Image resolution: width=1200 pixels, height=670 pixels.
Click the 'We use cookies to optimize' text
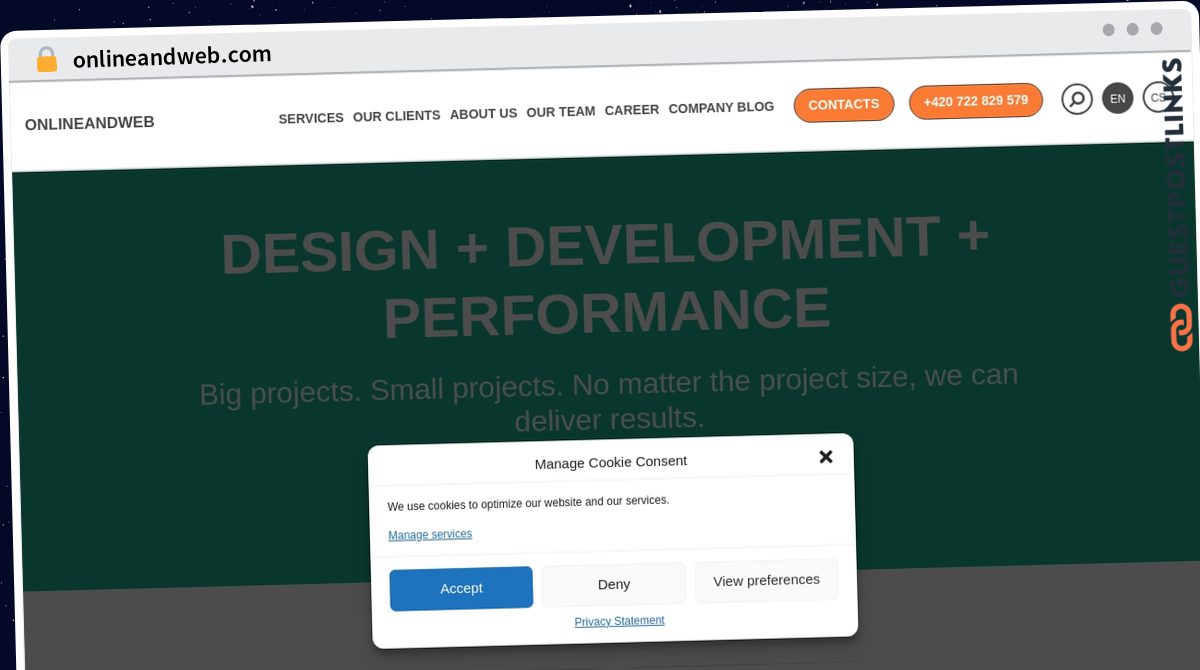[x=528, y=502]
